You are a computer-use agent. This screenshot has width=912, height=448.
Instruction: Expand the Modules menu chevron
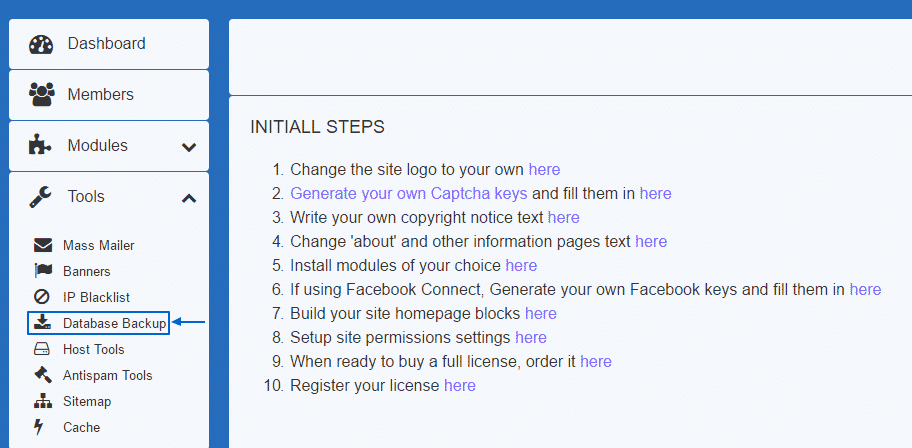point(189,147)
